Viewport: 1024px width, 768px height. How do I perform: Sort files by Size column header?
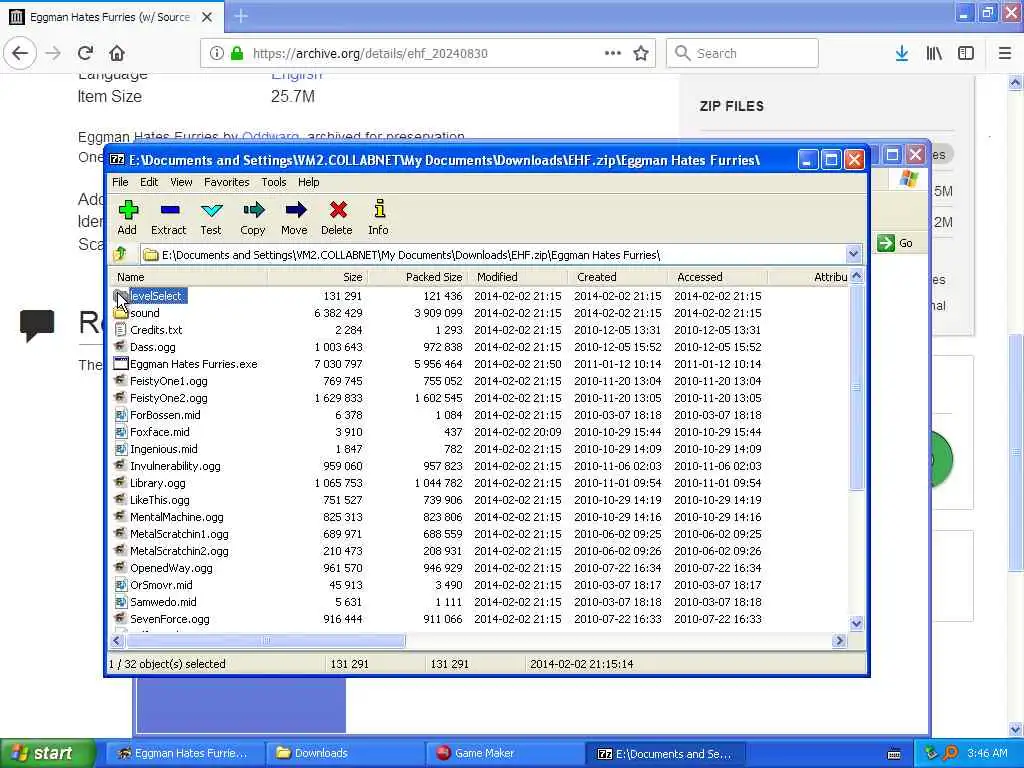click(x=317, y=277)
